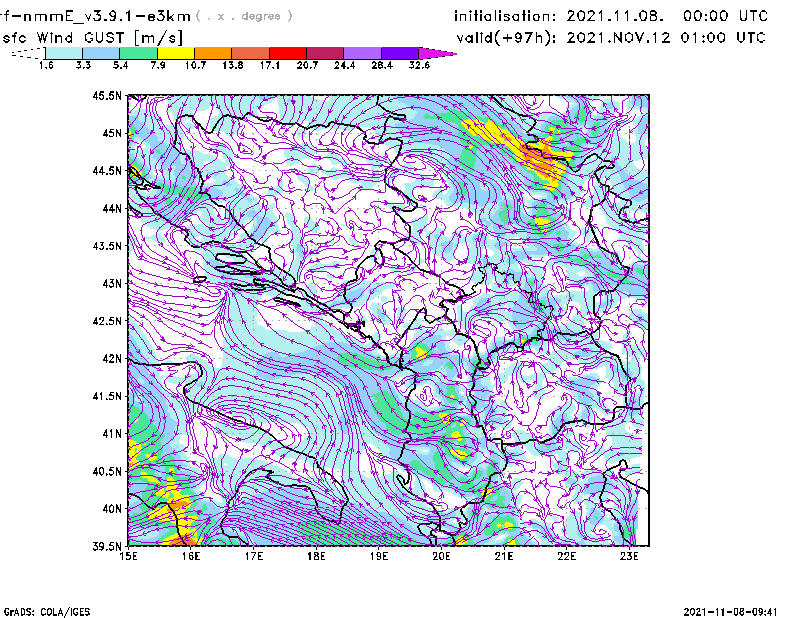Click the 45N latitude label
This screenshot has width=800, height=618.
click(x=112, y=133)
